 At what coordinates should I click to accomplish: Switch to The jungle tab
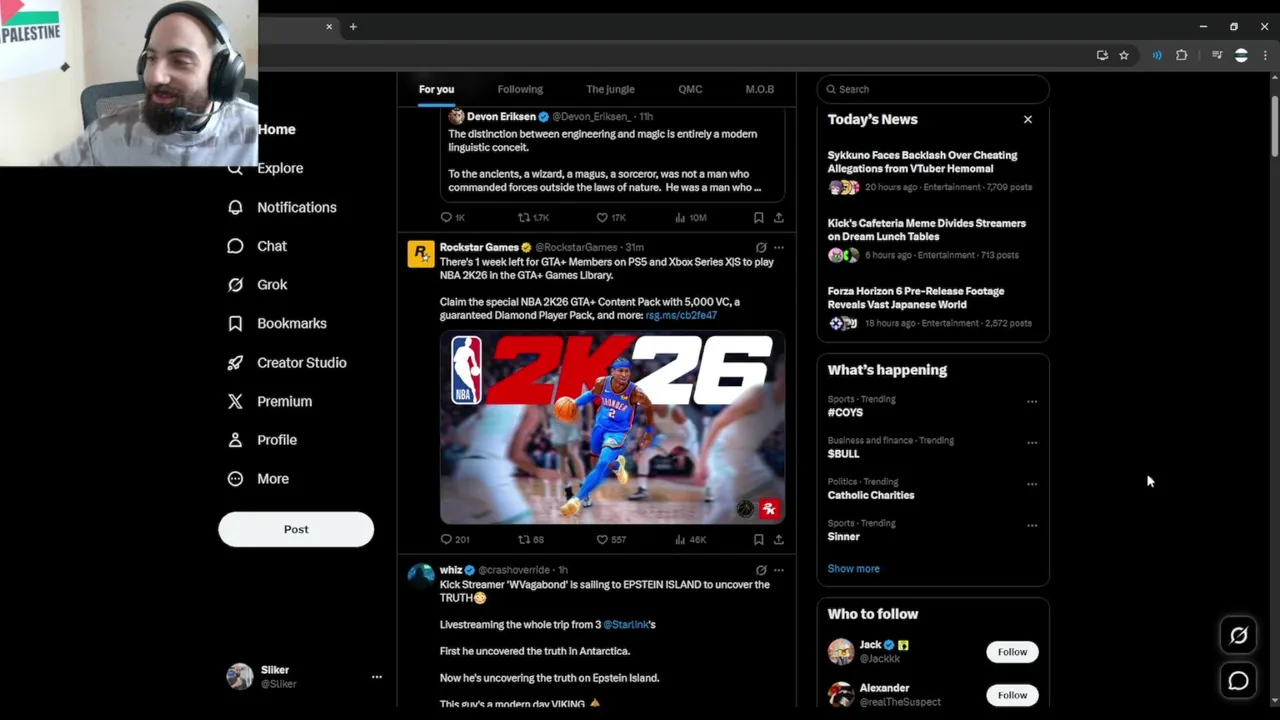pyautogui.click(x=610, y=89)
